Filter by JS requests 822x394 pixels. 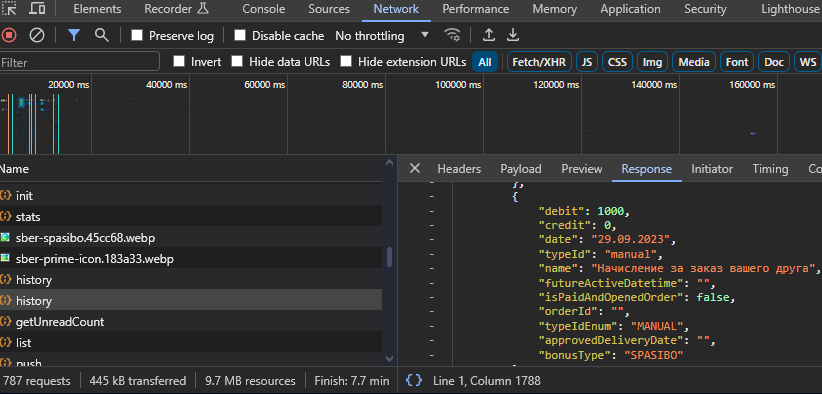587,62
